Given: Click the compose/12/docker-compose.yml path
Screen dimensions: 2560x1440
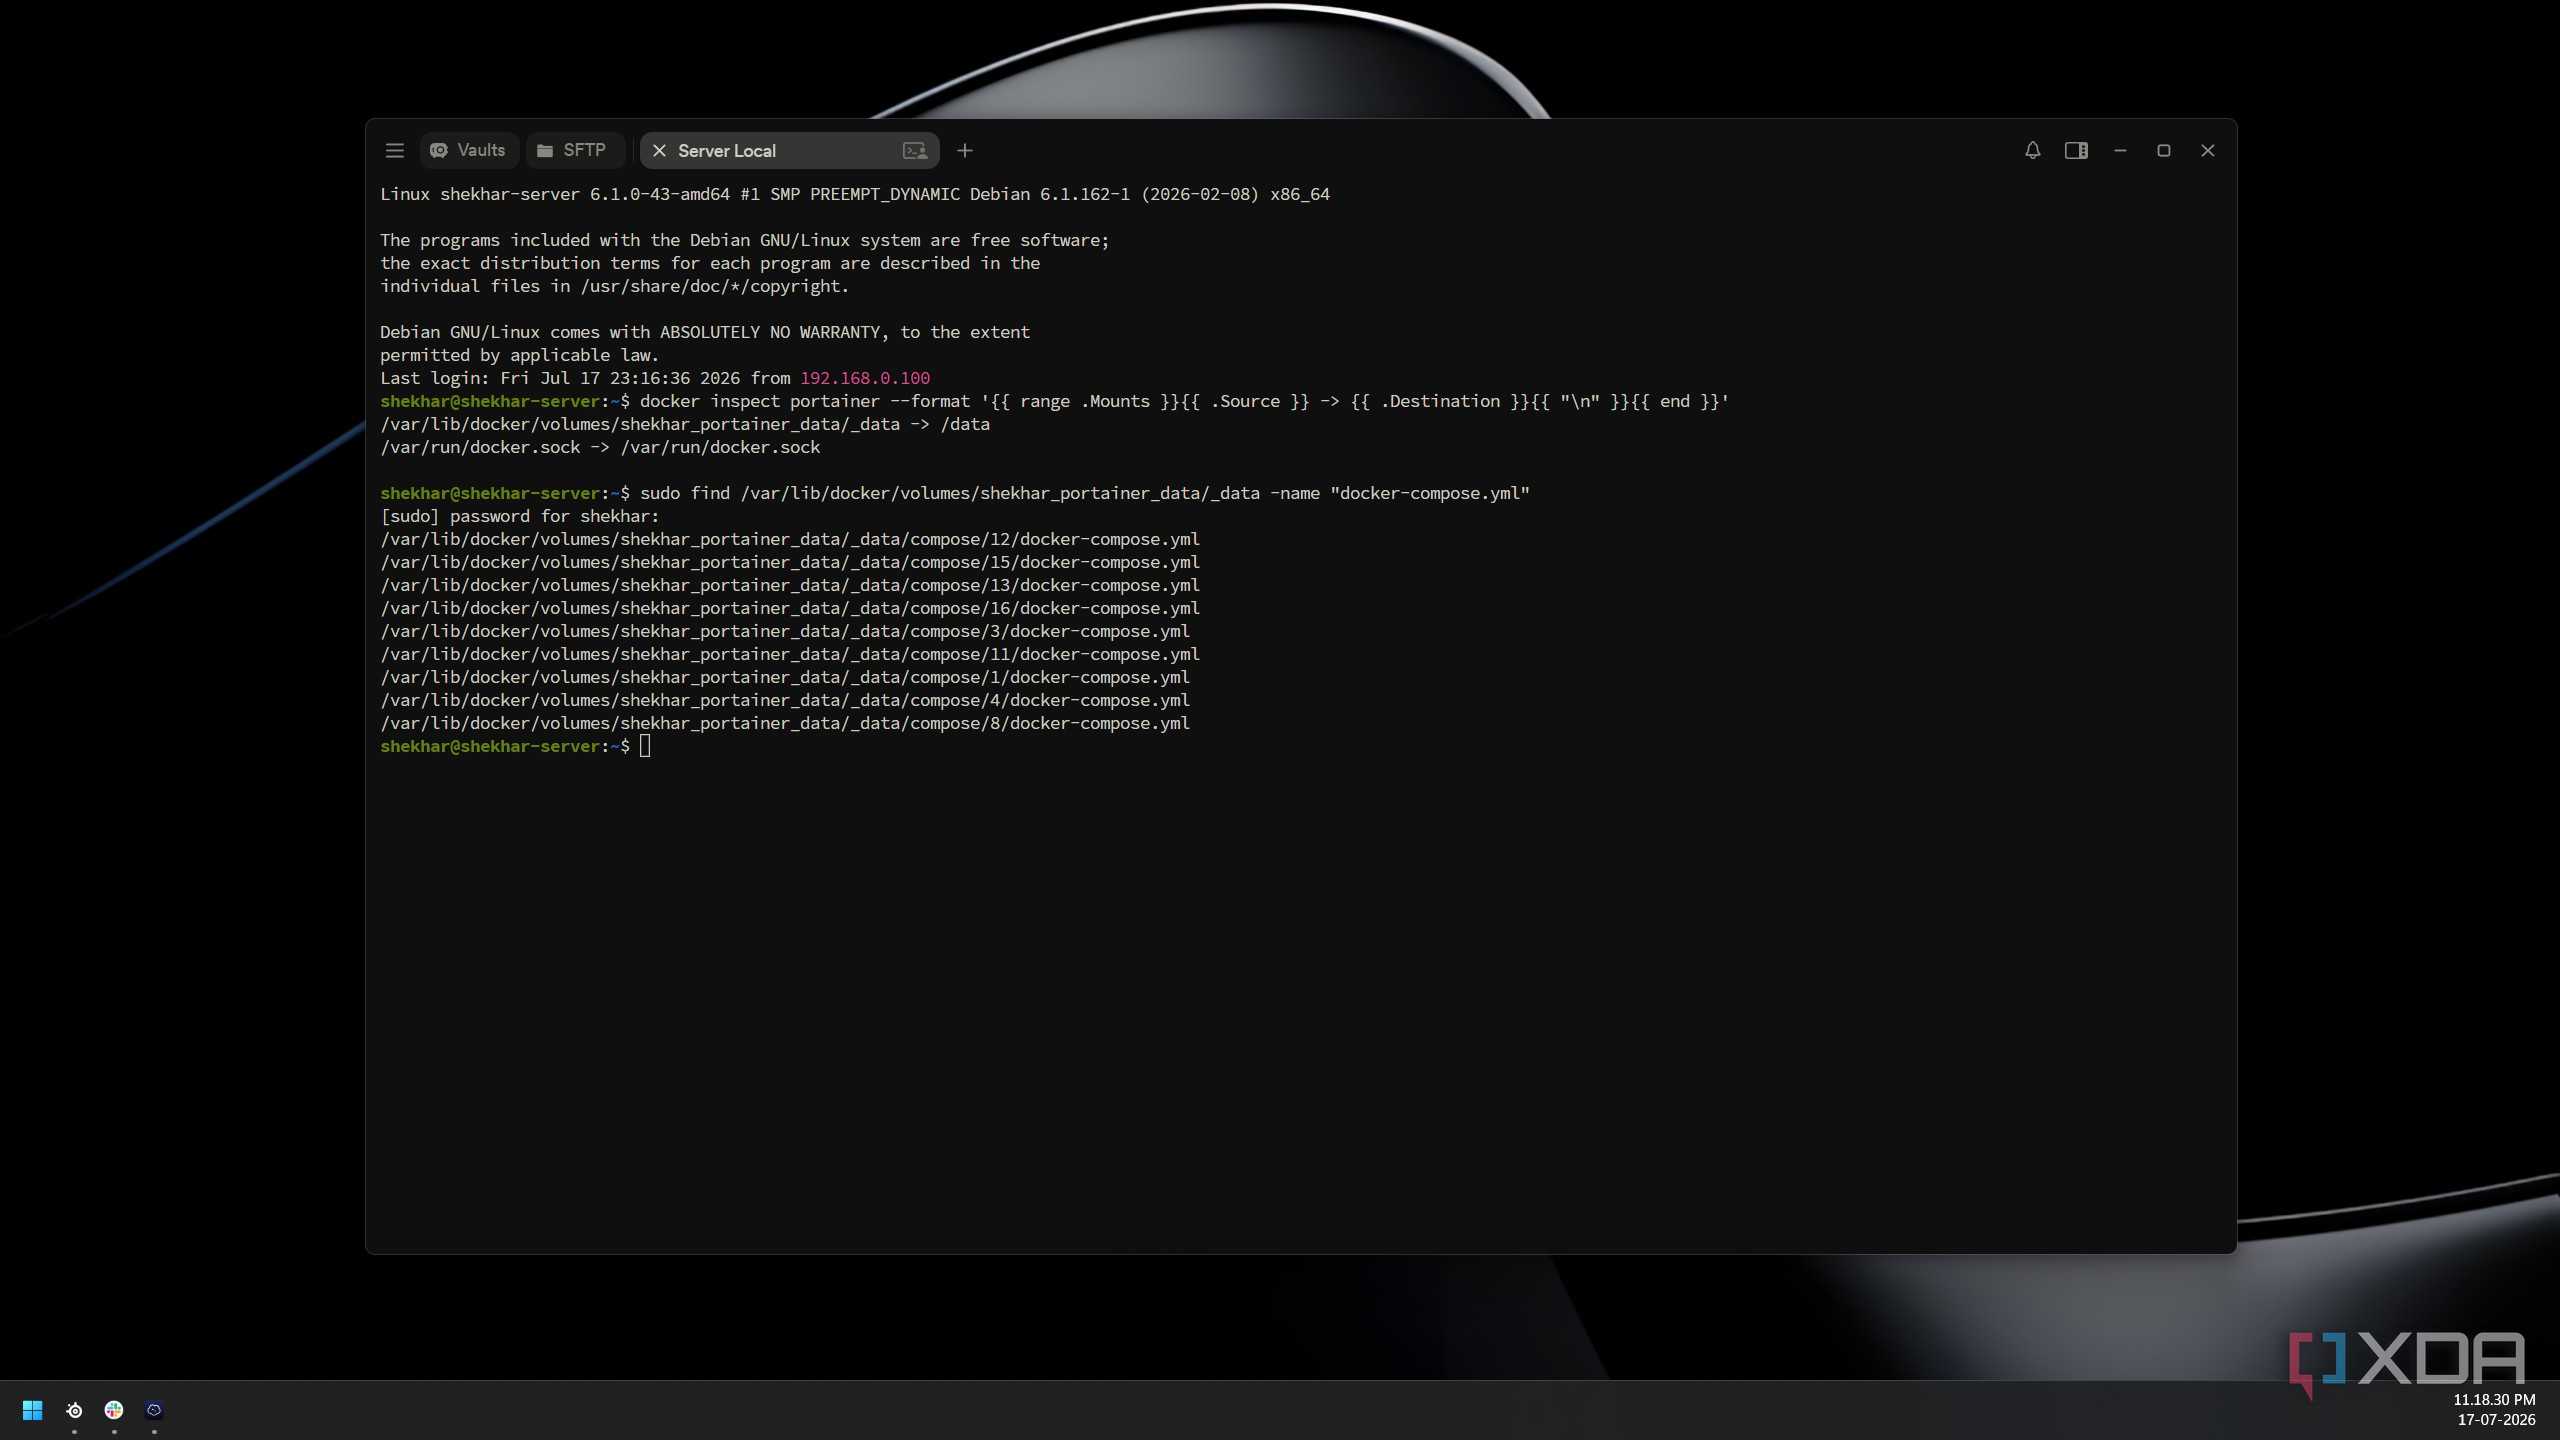Looking at the screenshot, I should click(790, 539).
